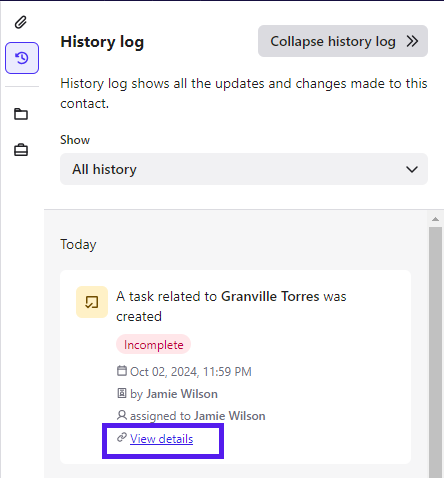The height and width of the screenshot is (478, 444).
Task: Open the briefcase icon in sidebar
Action: (x=21, y=150)
